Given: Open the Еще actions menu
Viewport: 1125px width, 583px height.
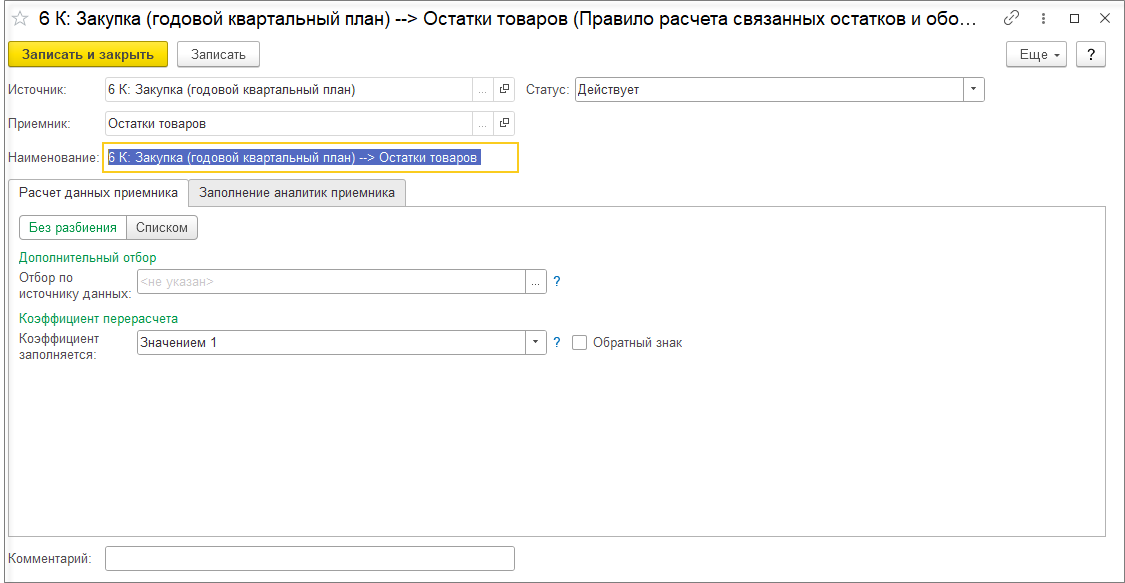Looking at the screenshot, I should 1038,54.
